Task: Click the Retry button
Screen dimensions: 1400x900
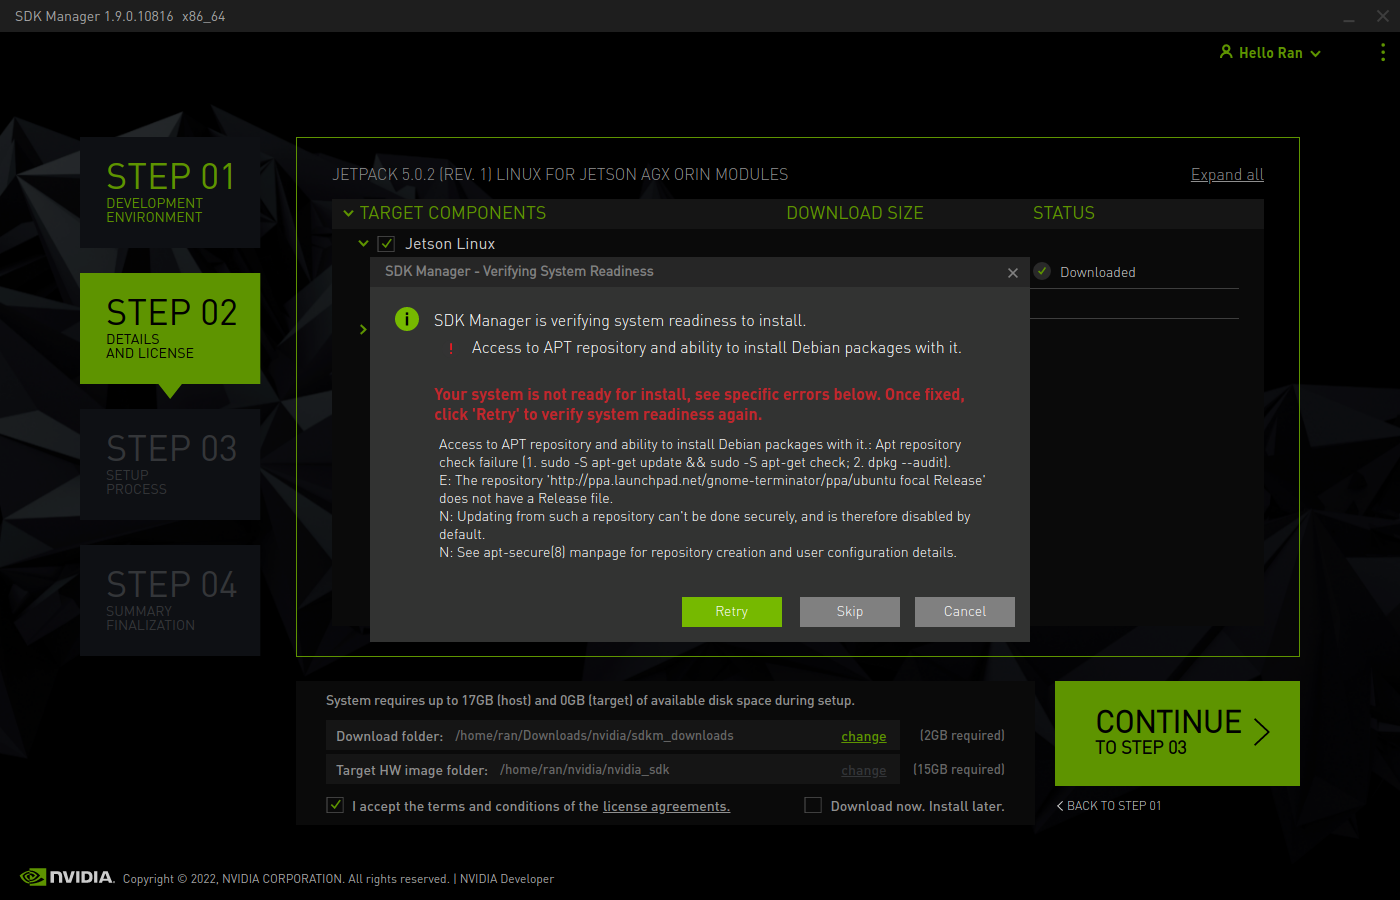Action: [732, 612]
